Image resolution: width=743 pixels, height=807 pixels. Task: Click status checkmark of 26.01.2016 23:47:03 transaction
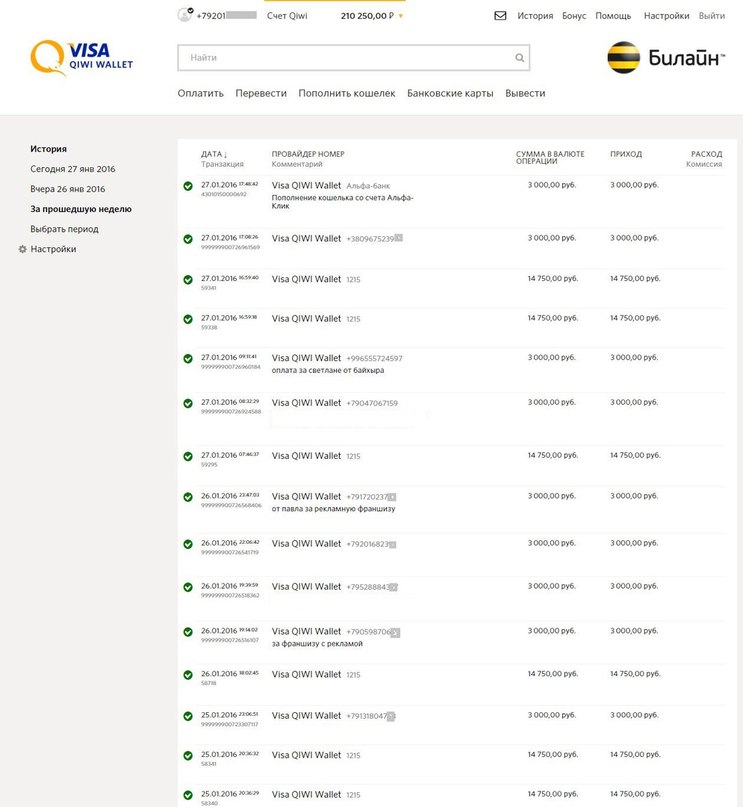[x=188, y=497]
